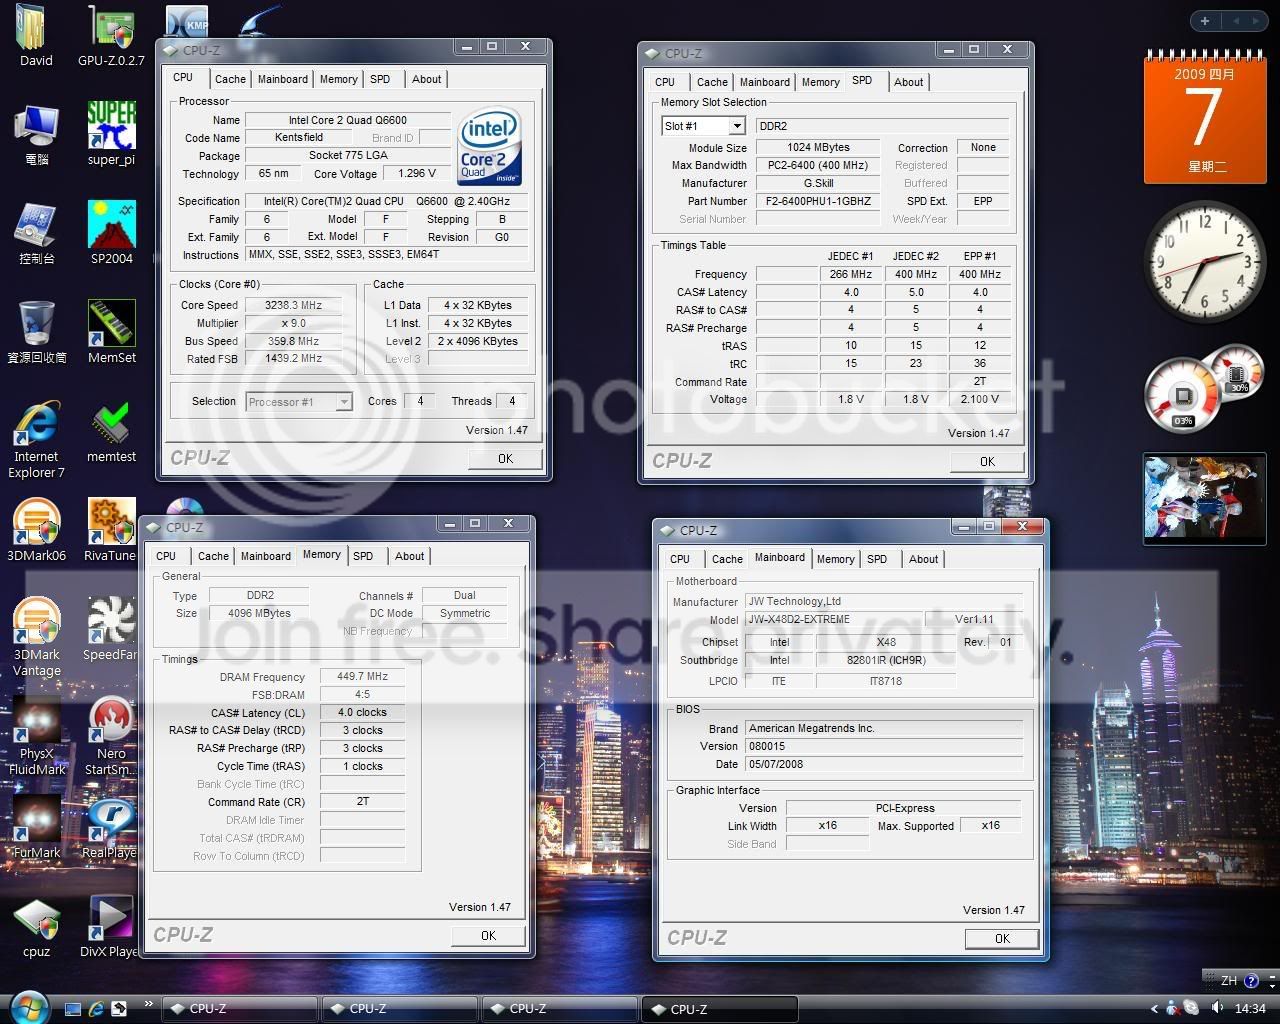Click the Core Speed value 3238.3 MHz
1280x1024 pixels.
click(294, 305)
